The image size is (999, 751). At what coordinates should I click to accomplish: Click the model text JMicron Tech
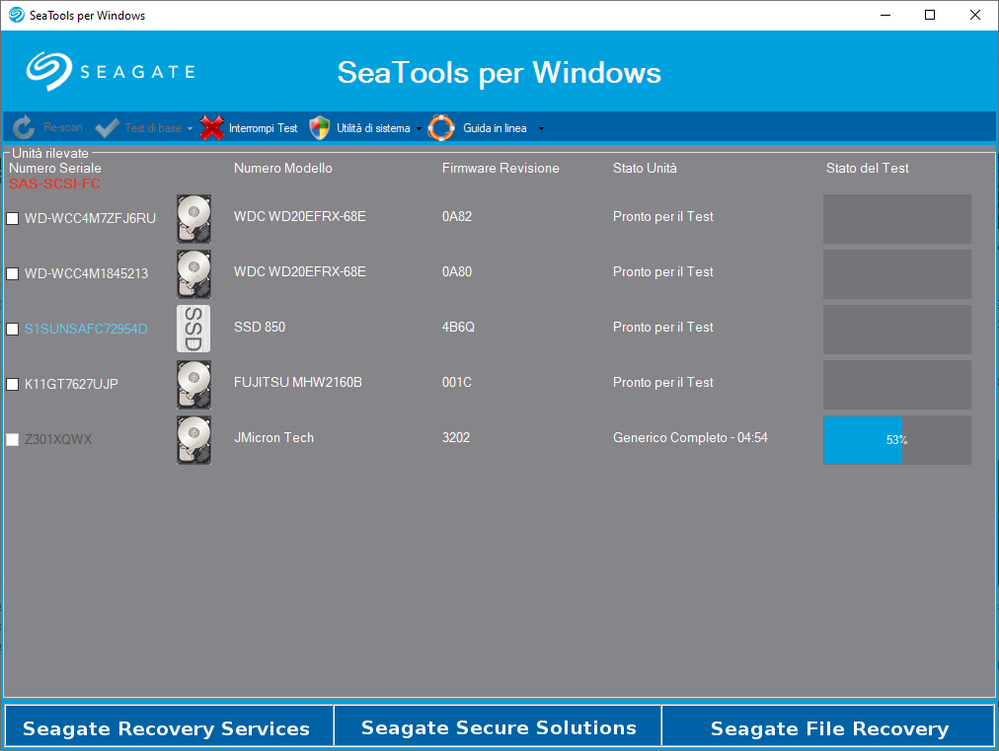[273, 438]
